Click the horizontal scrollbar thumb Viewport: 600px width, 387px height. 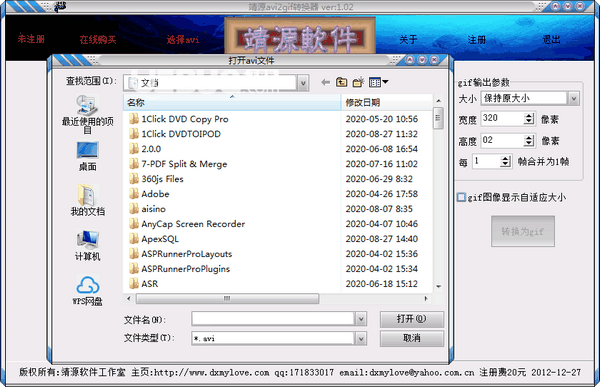pos(227,299)
